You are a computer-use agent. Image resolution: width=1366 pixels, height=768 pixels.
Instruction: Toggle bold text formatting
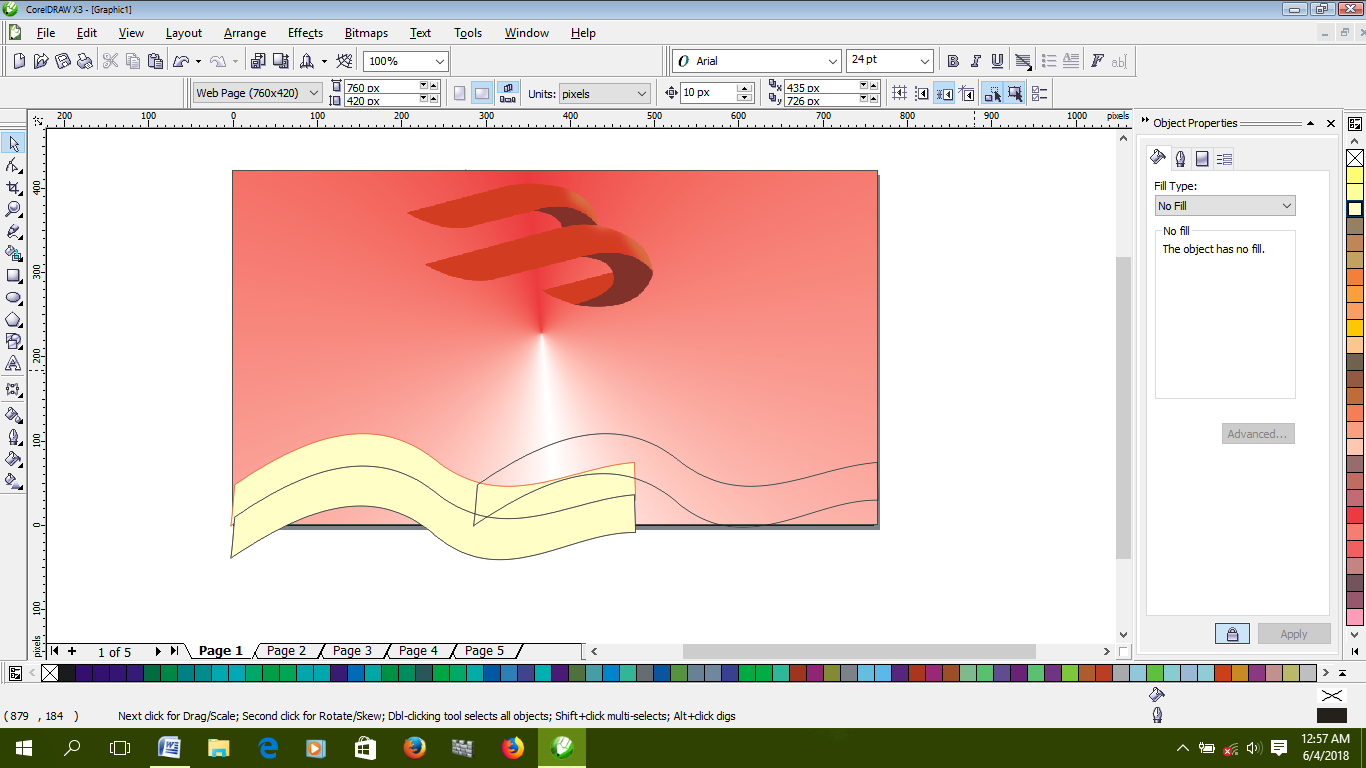[x=952, y=60]
